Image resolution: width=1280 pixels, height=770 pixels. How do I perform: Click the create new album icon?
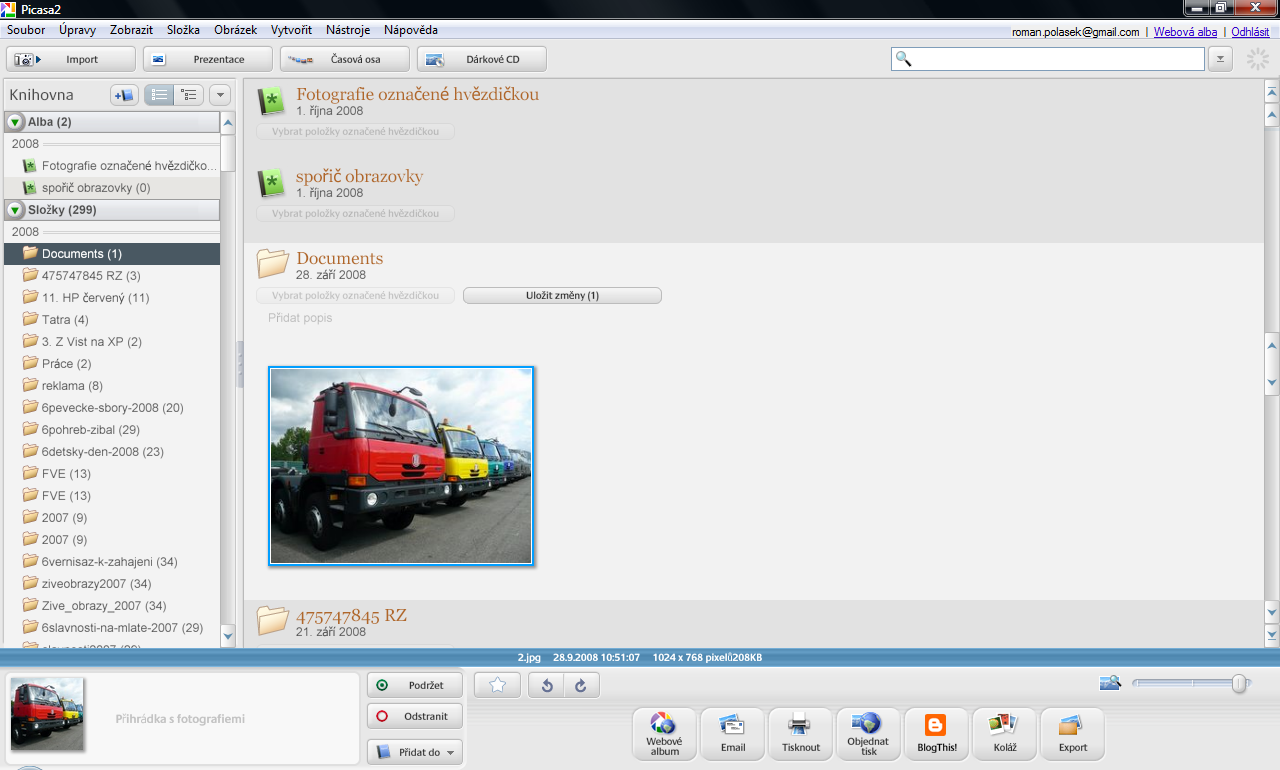click(x=124, y=95)
